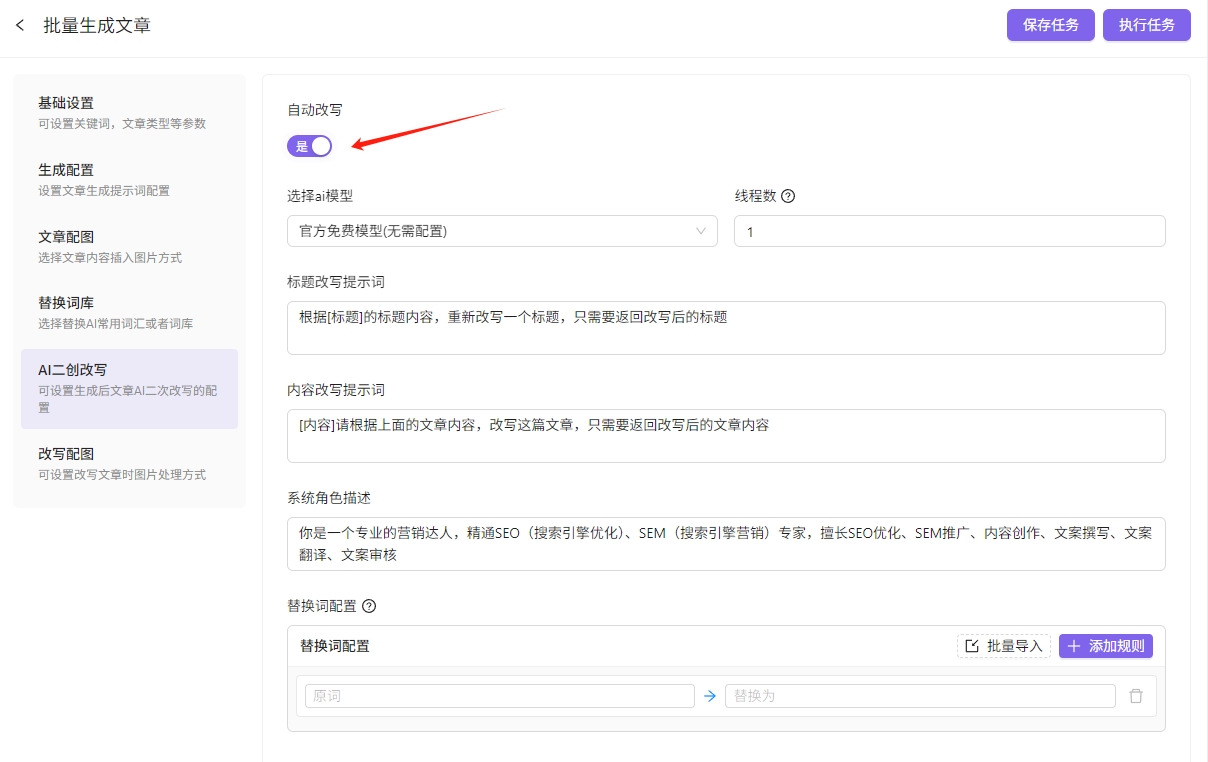Select the 替换词库 section
Image resolution: width=1208 pixels, height=762 pixels.
coord(129,312)
